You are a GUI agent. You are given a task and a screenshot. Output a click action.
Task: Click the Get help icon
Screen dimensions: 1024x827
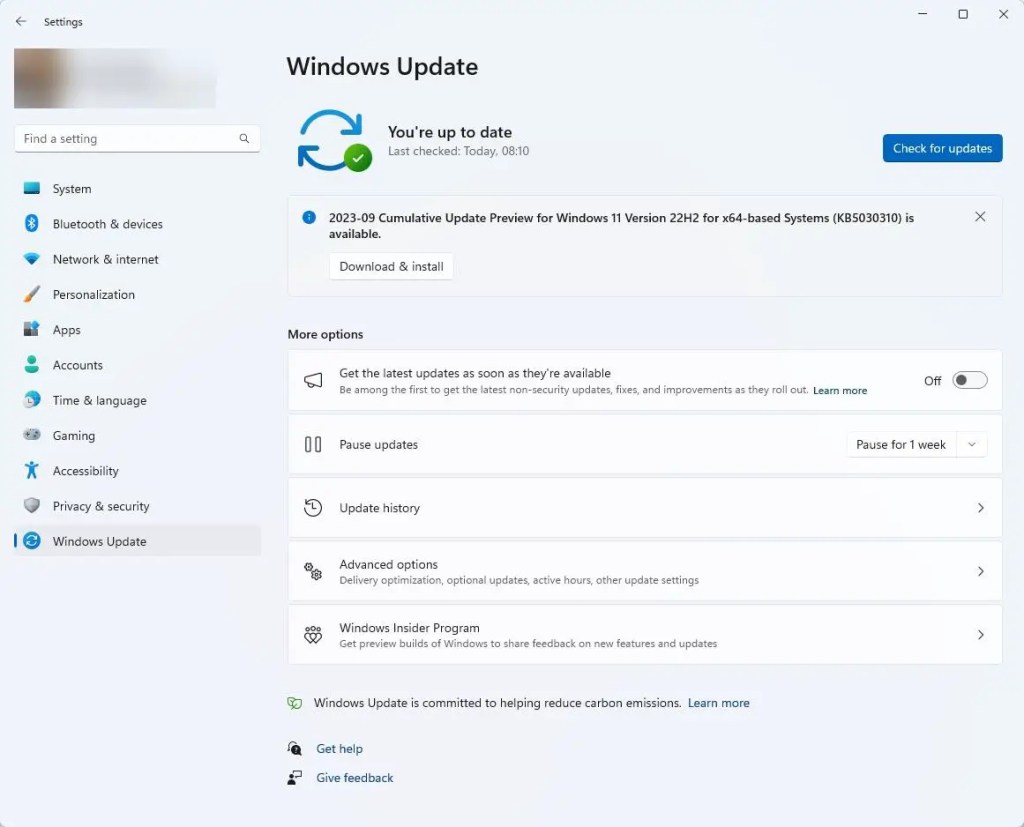coord(295,749)
